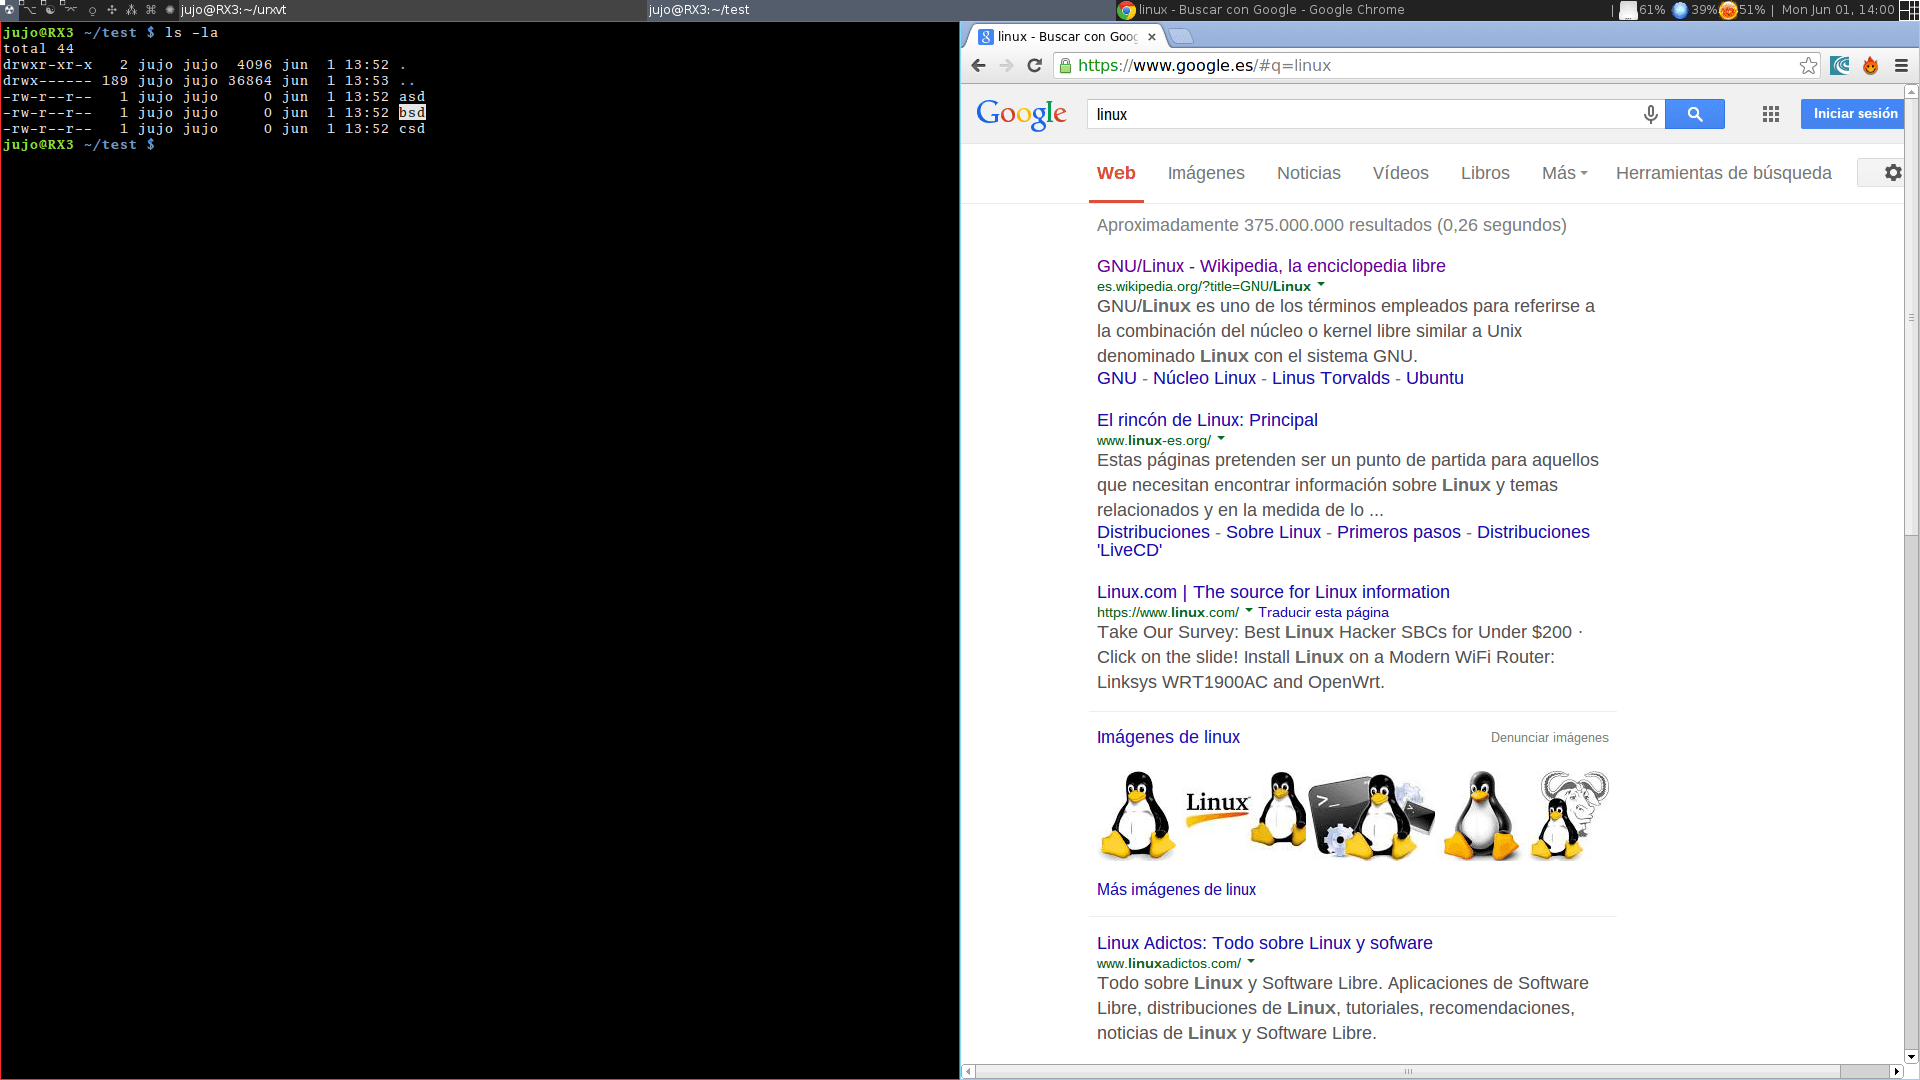The image size is (1920, 1080).
Task: Bookmark page with the star icon
Action: coord(1808,66)
